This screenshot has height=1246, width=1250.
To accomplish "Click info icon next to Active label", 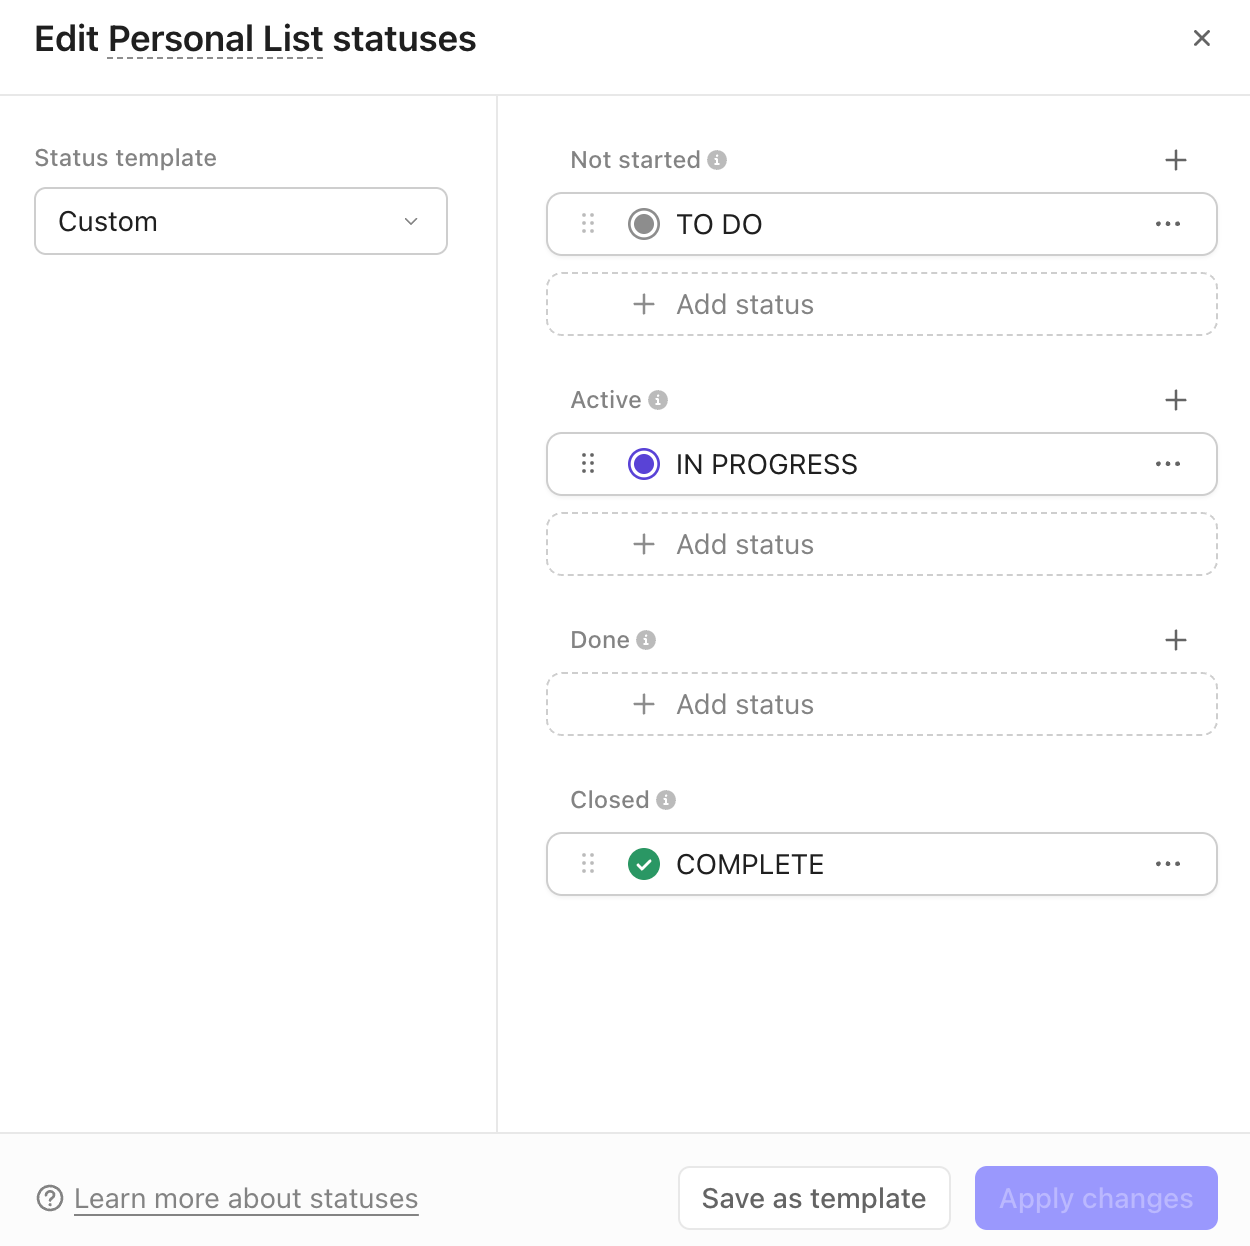I will pos(658,399).
